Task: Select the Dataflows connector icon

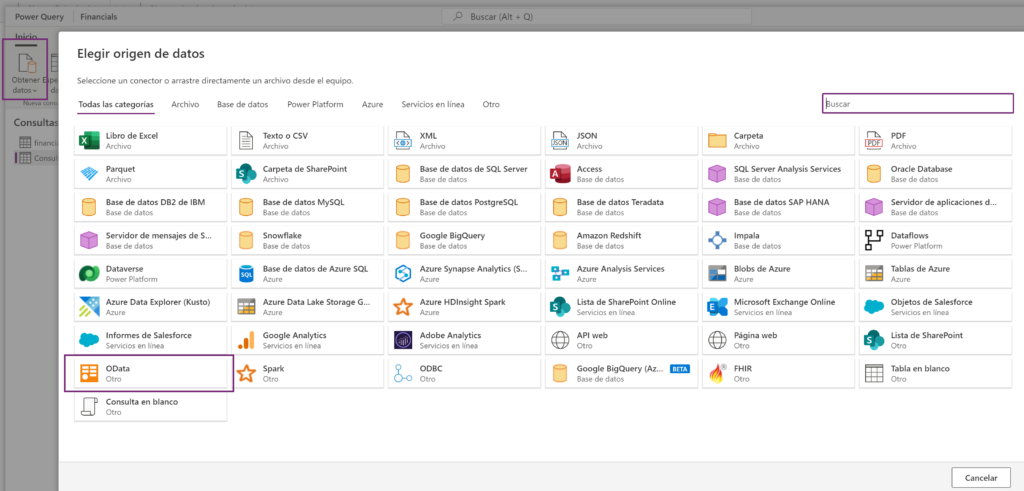Action: [874, 240]
